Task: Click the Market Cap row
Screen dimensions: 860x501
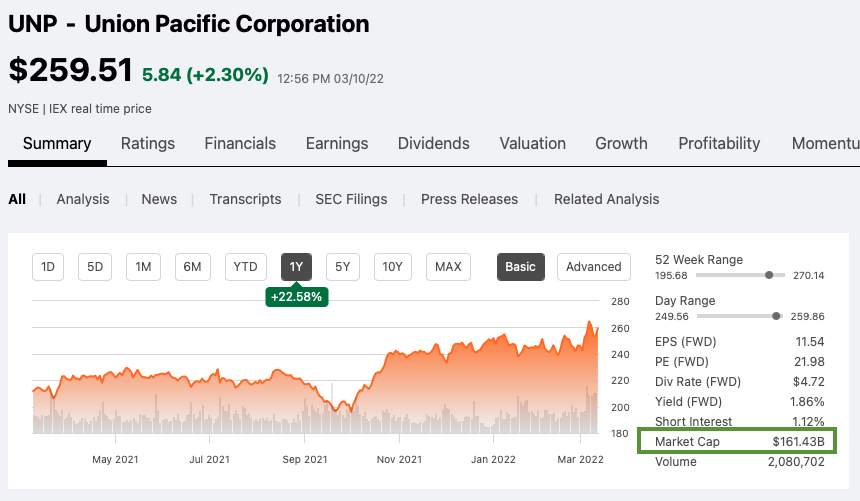Action: [x=739, y=441]
